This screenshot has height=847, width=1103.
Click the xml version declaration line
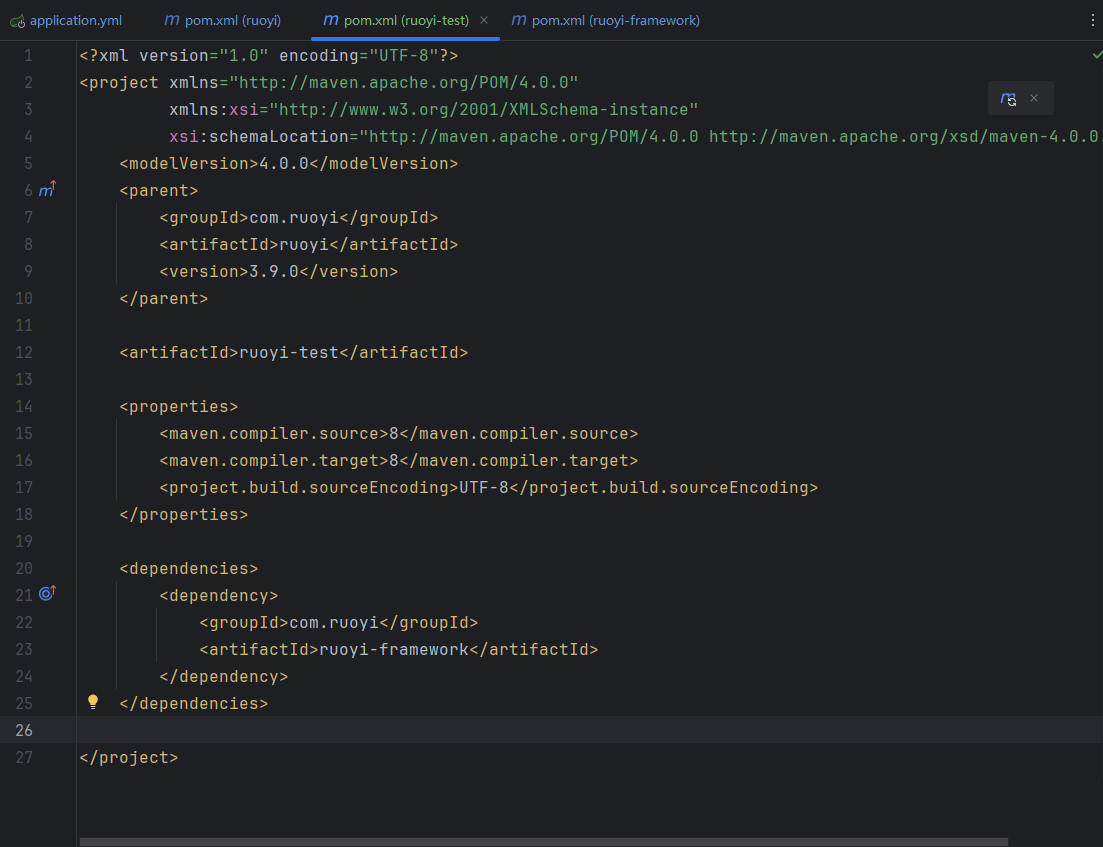click(x=269, y=56)
